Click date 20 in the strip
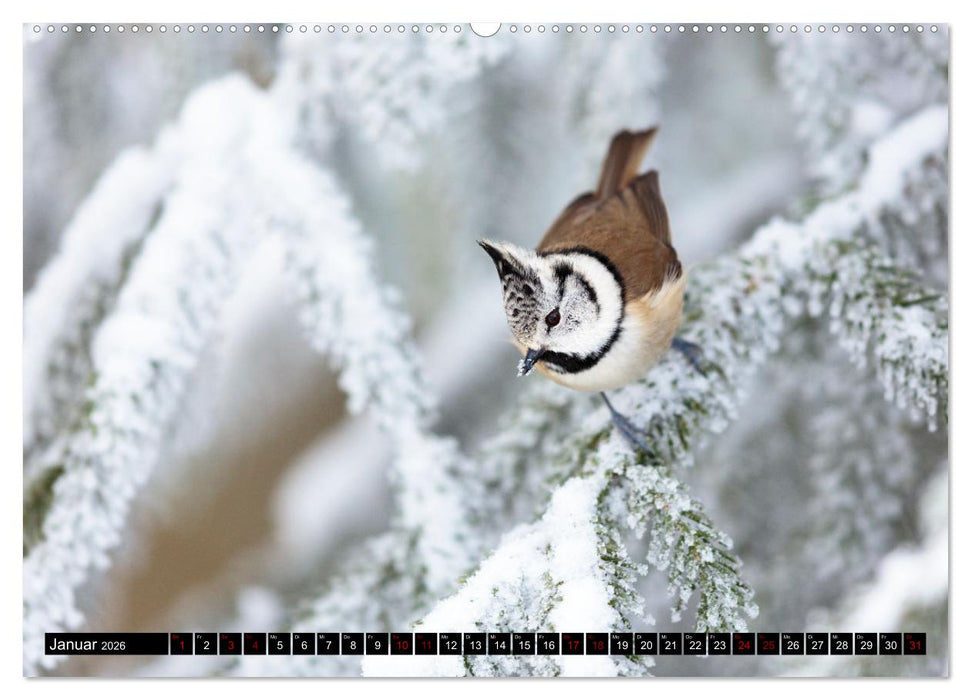Viewport: 971px width, 700px height. [647, 647]
